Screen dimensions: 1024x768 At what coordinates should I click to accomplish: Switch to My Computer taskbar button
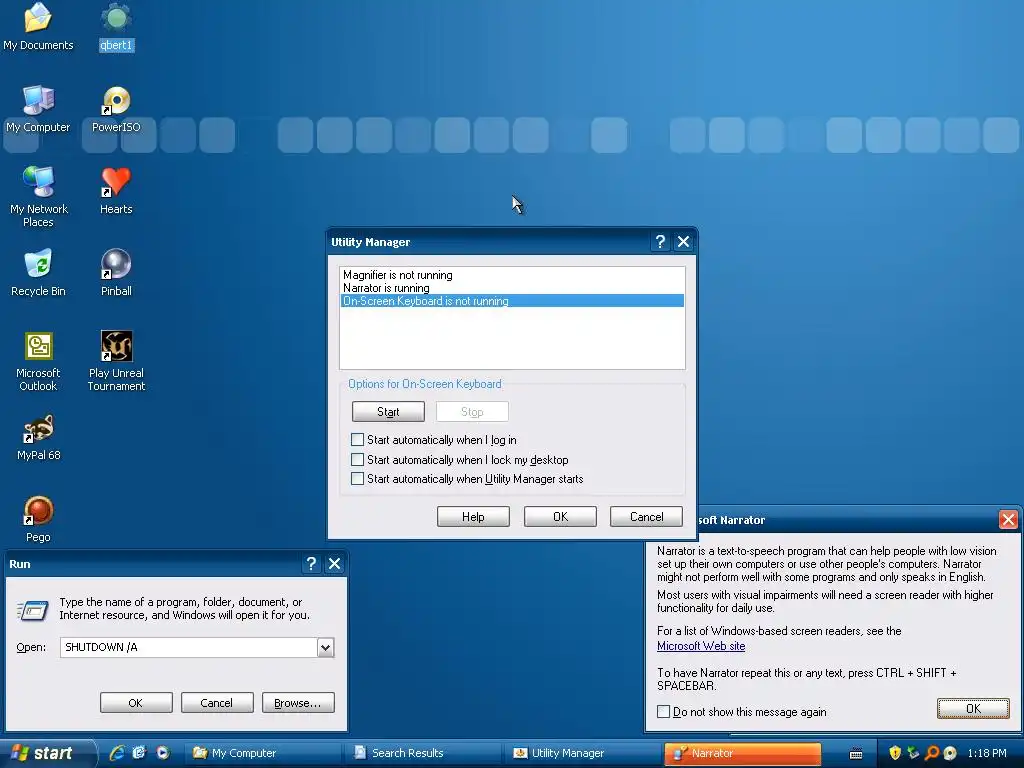click(261, 753)
